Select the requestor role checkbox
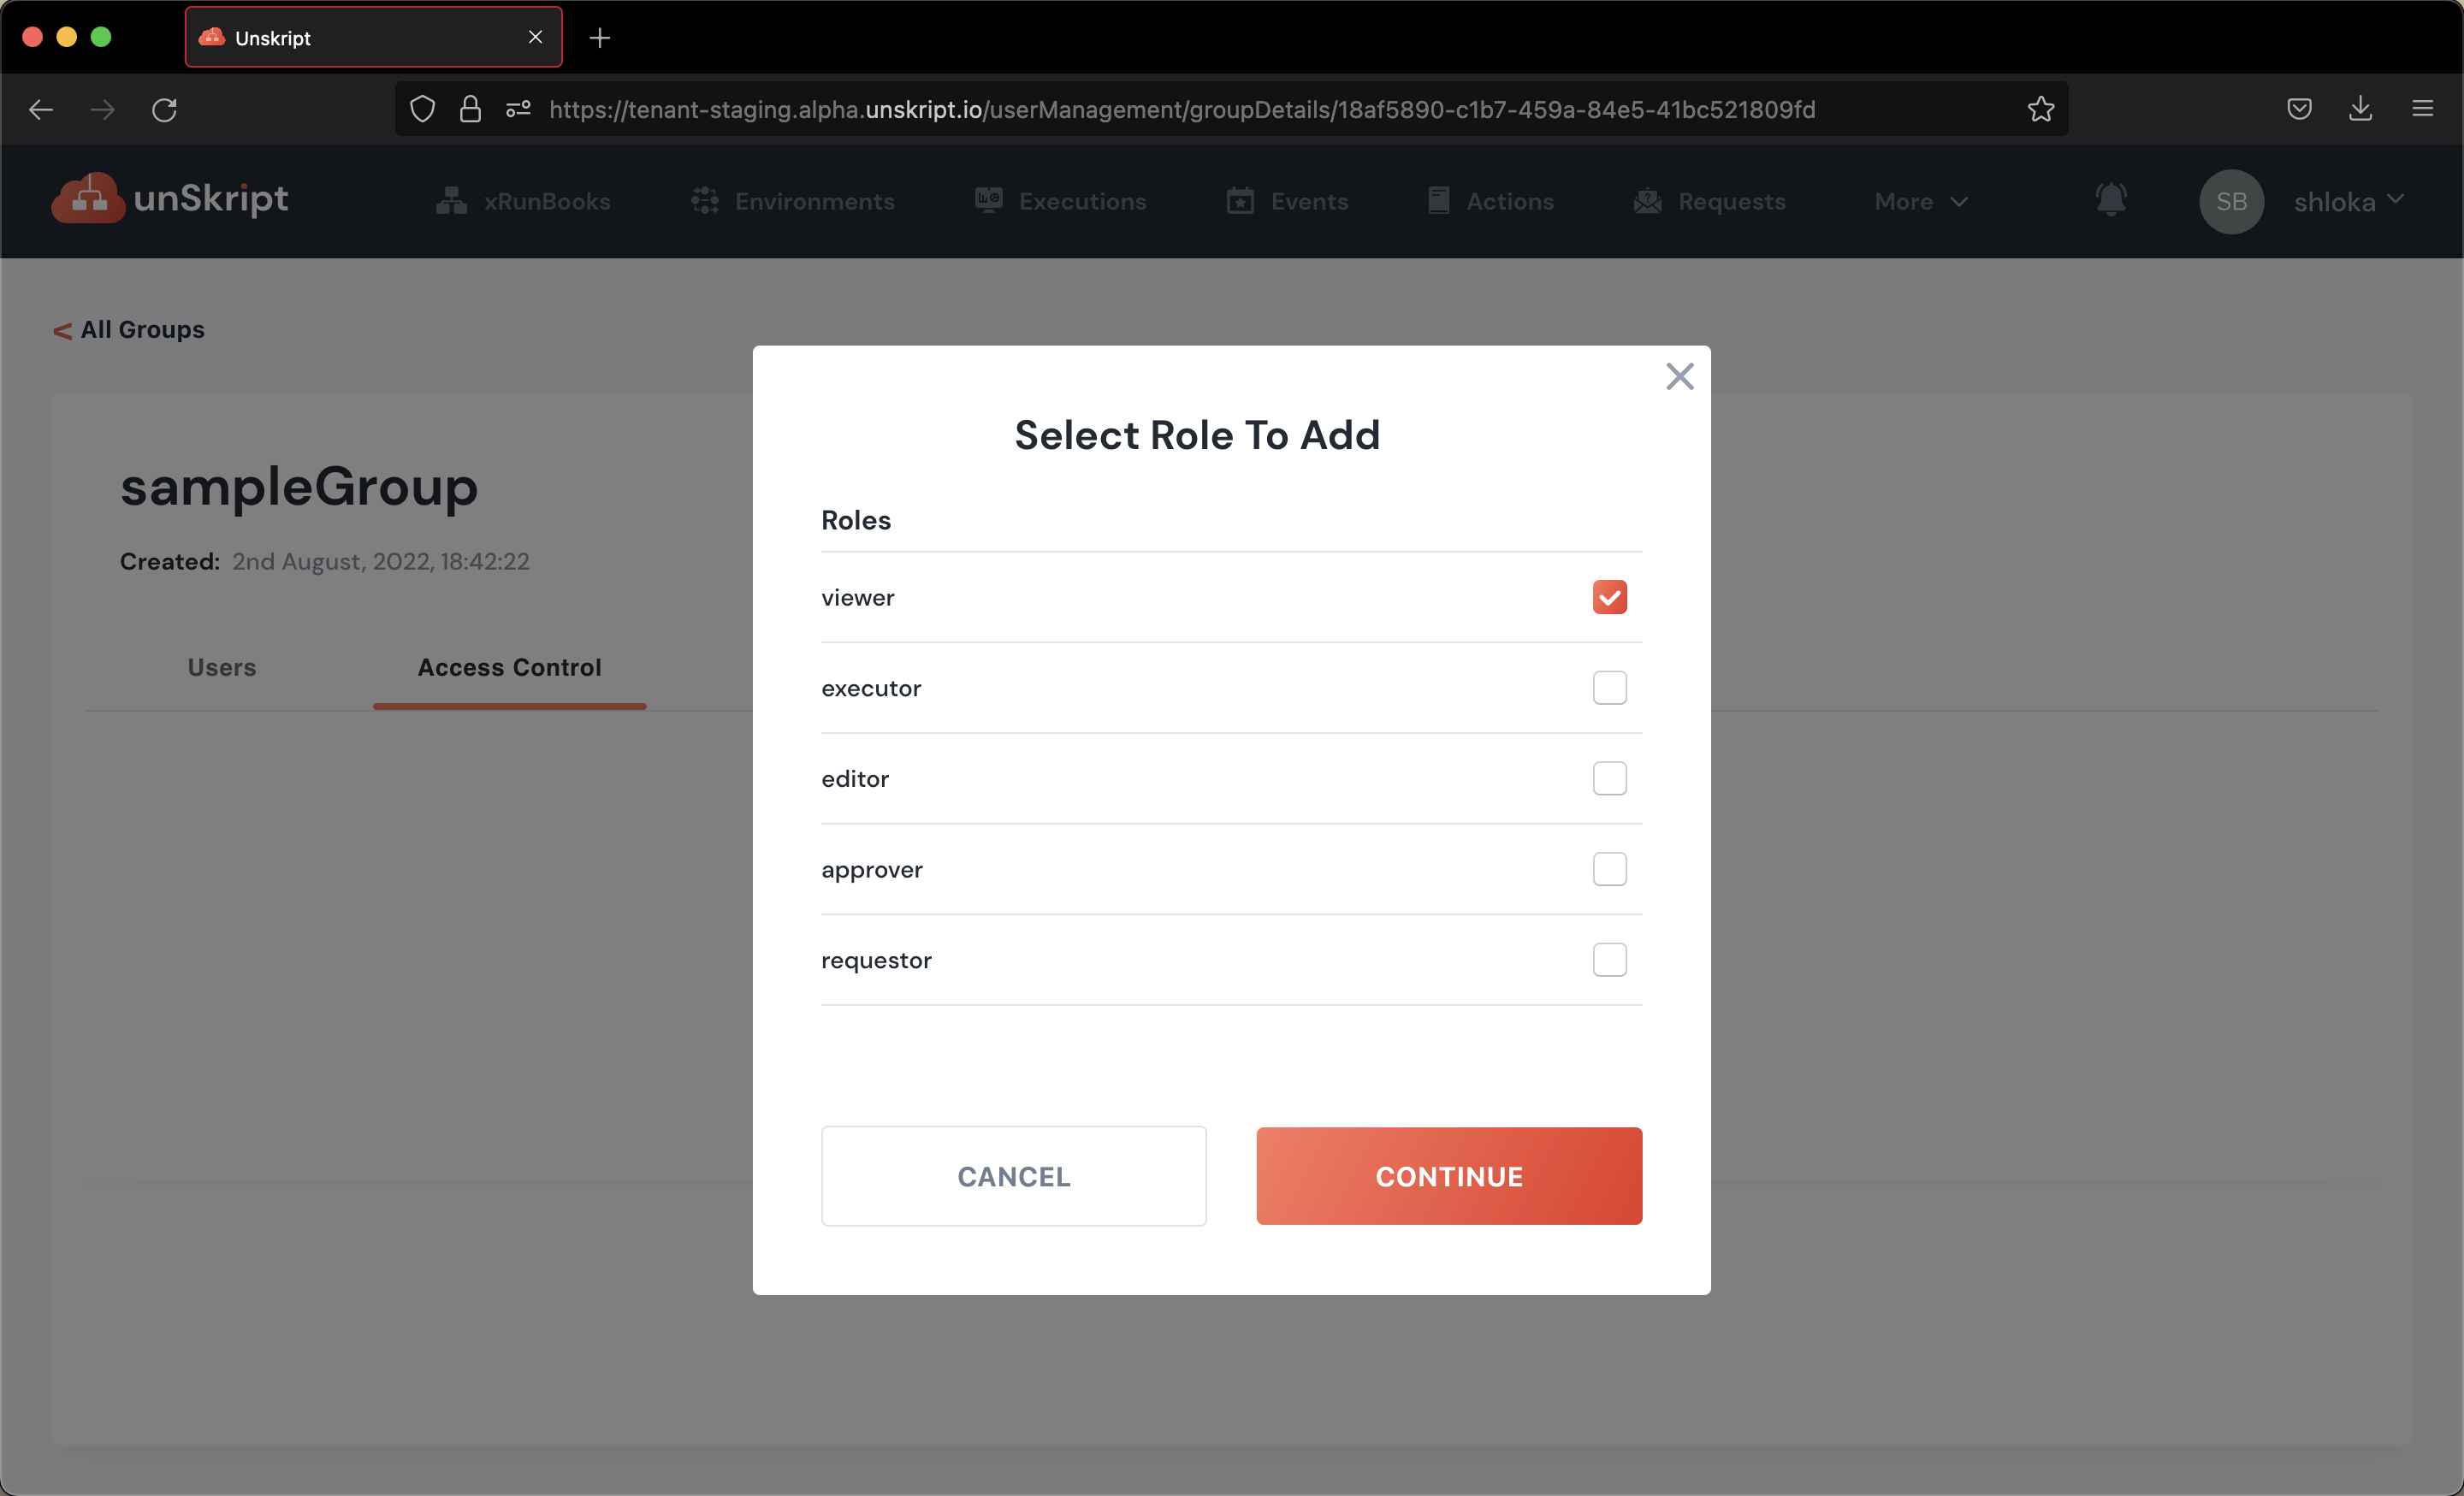2464x1496 pixels. pos(1609,960)
